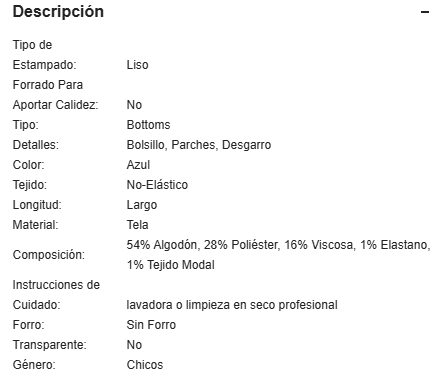The image size is (446, 376).
Task: Click the Descripción heading
Action: (58, 12)
